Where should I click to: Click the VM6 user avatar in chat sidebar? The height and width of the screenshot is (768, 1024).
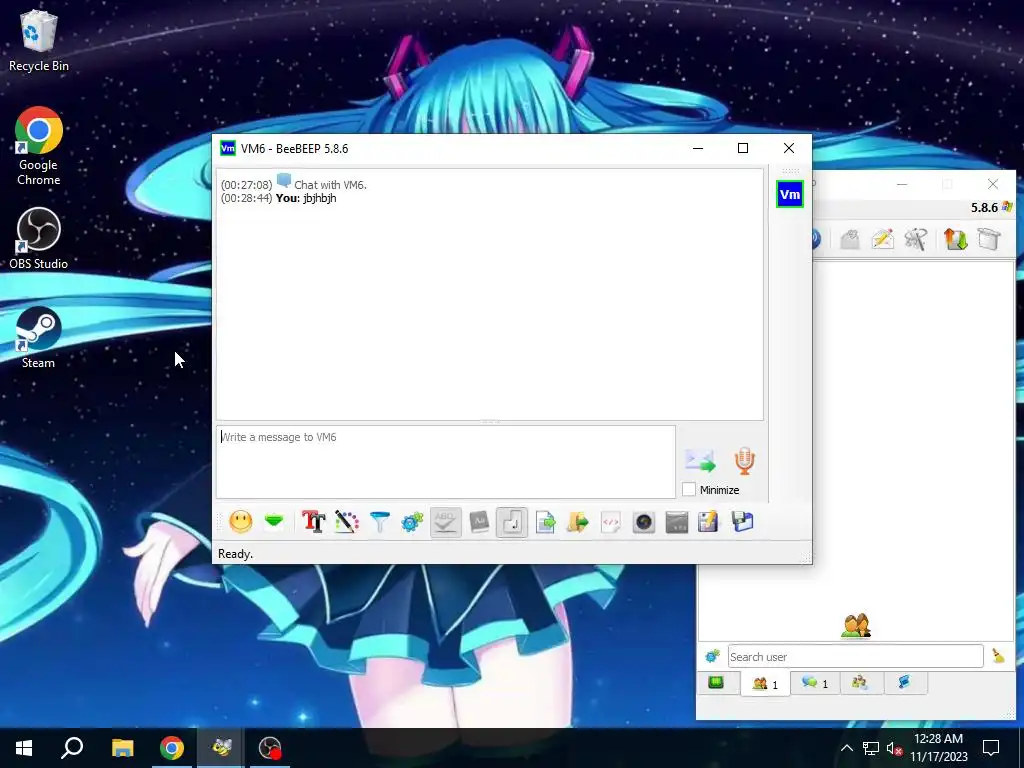[x=790, y=195]
